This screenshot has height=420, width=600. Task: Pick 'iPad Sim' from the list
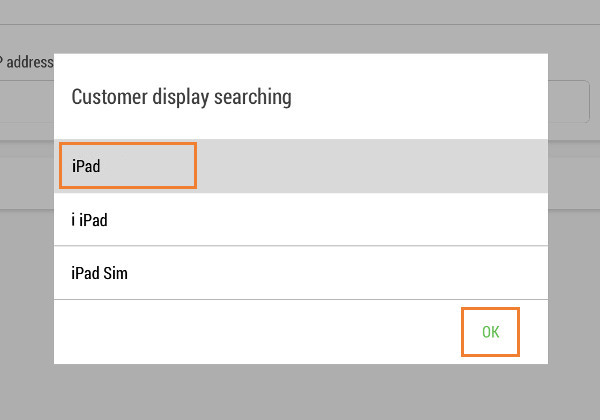click(x=300, y=272)
